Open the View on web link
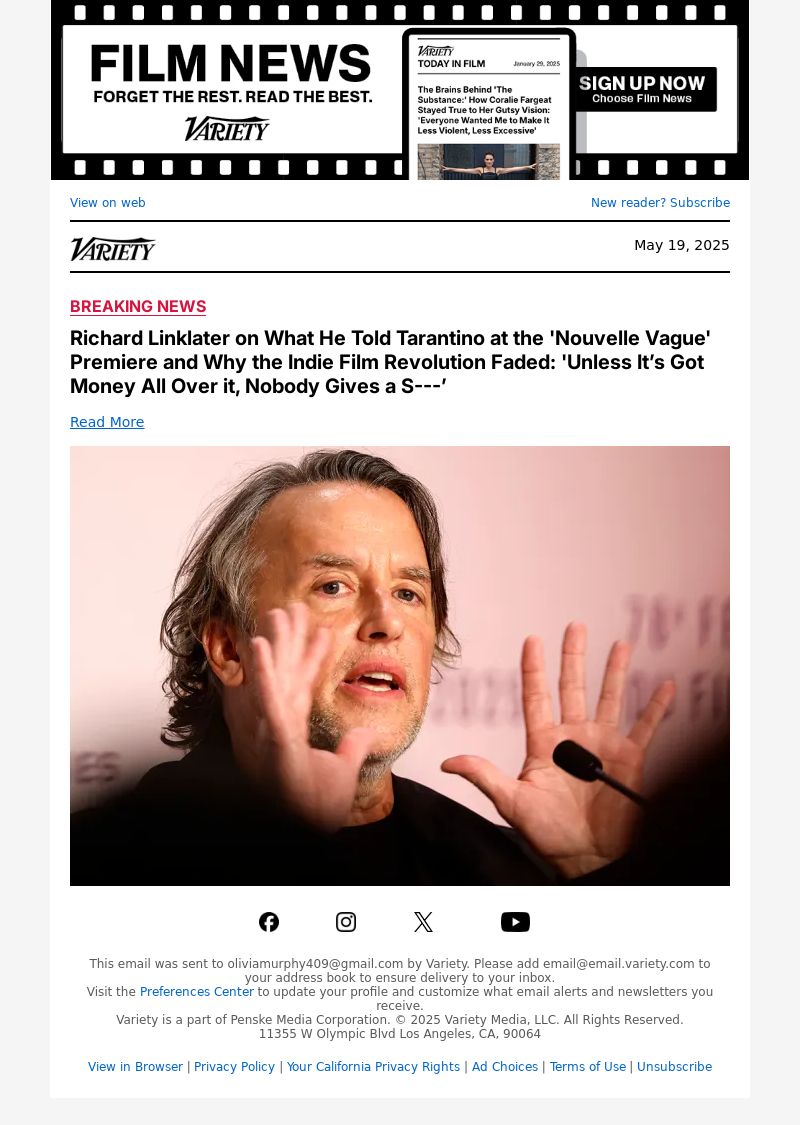The height and width of the screenshot is (1125, 800). [x=108, y=202]
